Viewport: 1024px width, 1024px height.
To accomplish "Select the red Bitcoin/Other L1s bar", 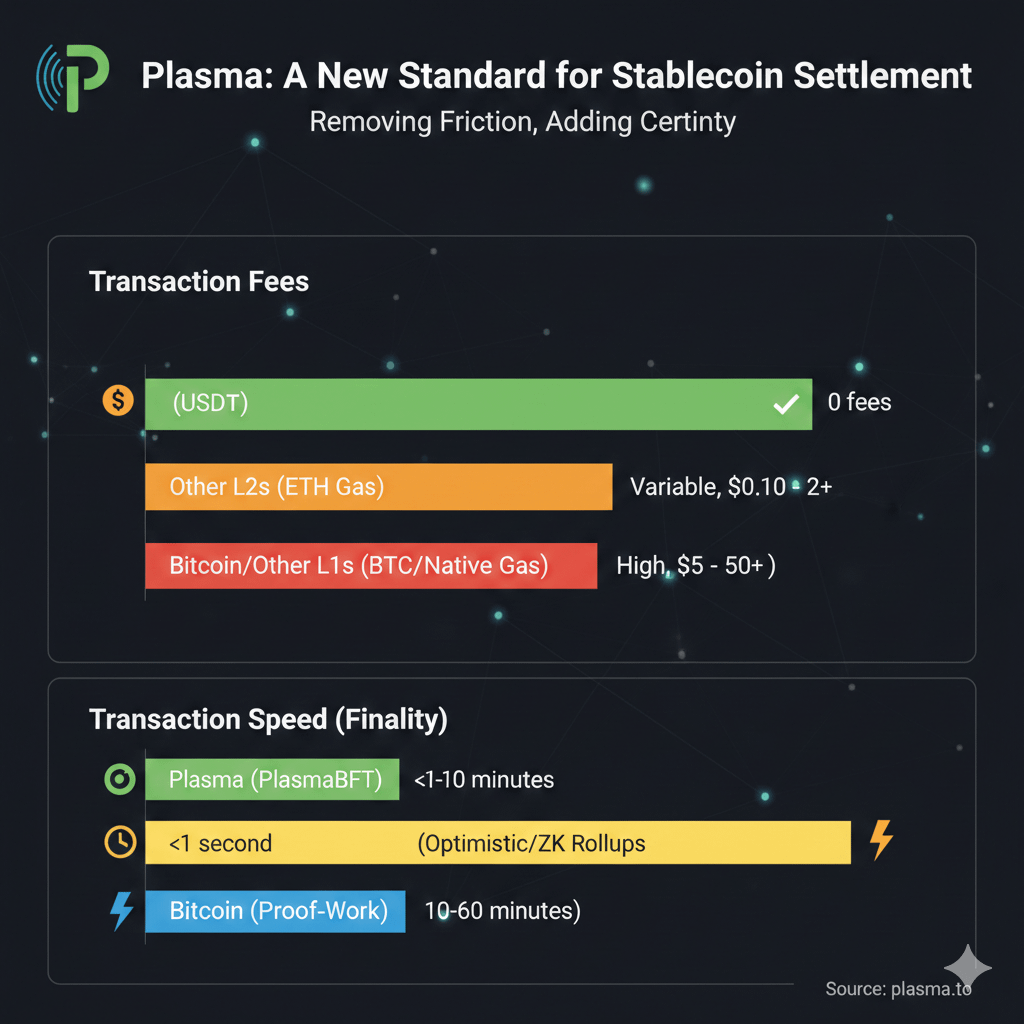I will coord(371,566).
